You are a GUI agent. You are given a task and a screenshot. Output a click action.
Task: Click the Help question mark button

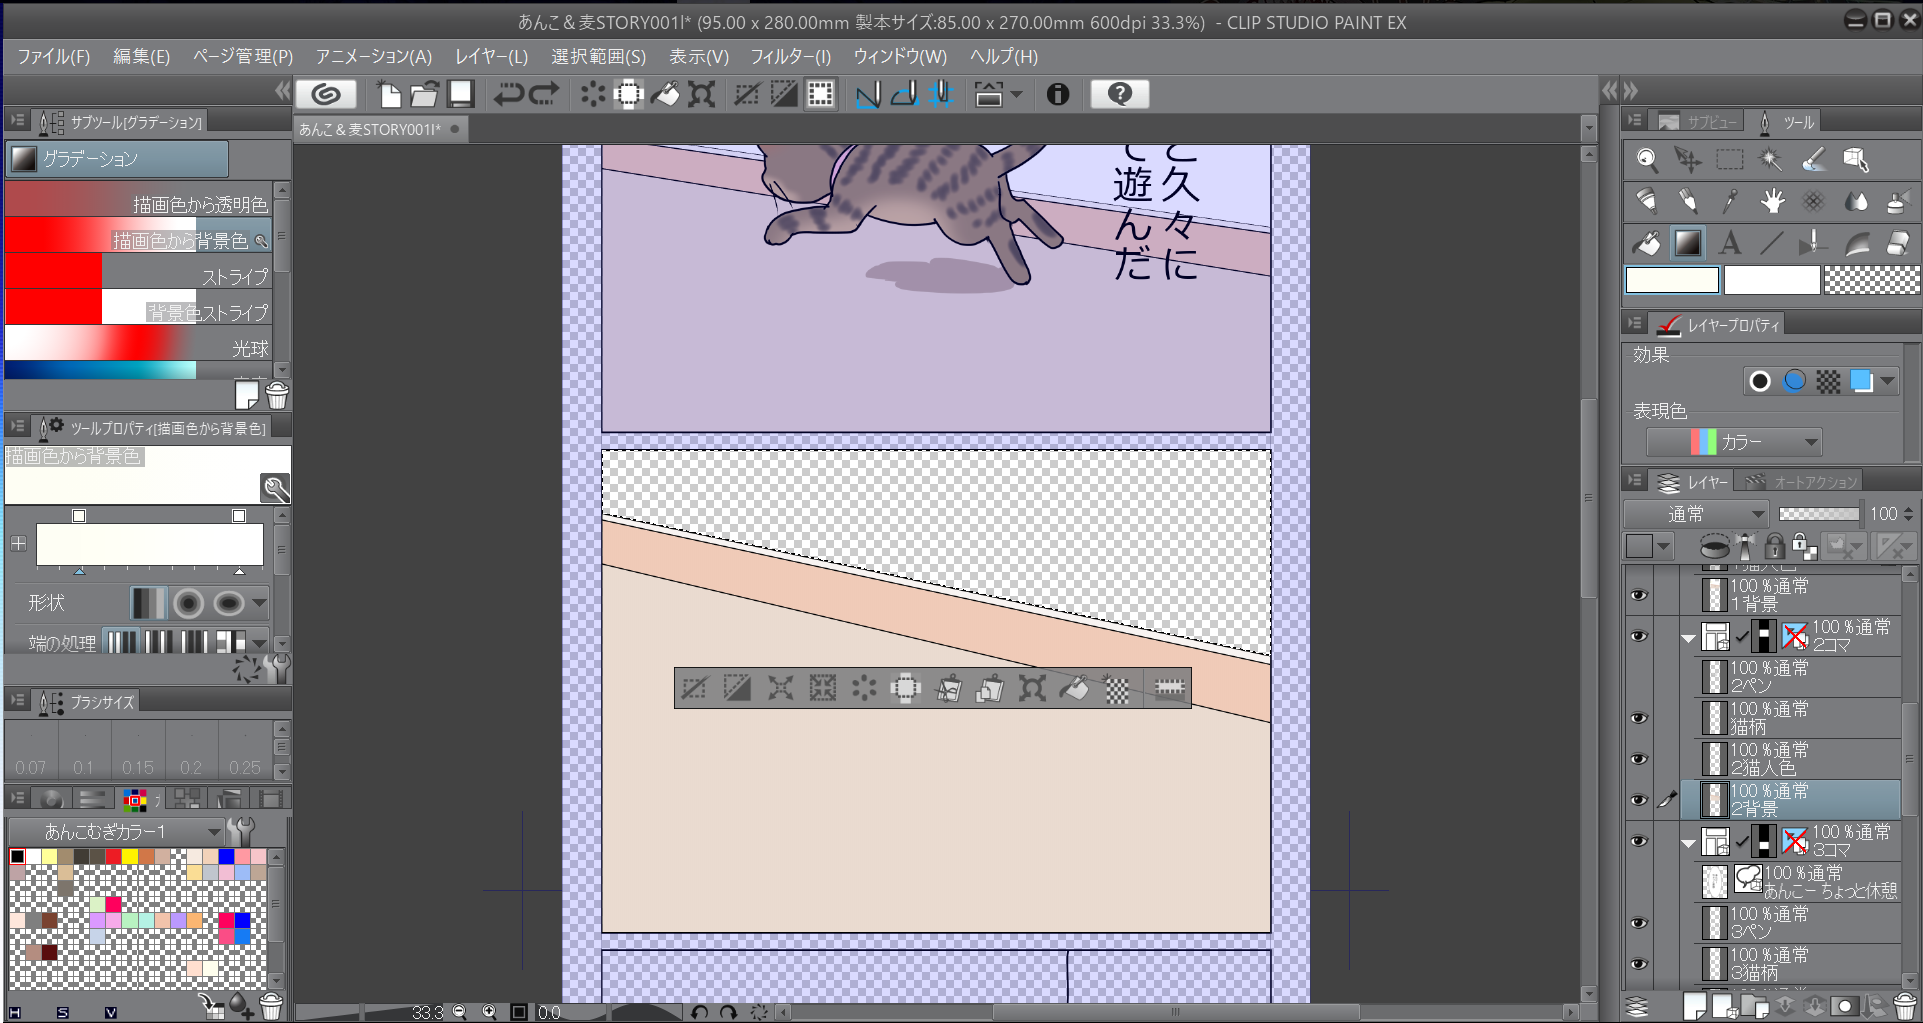click(x=1120, y=94)
